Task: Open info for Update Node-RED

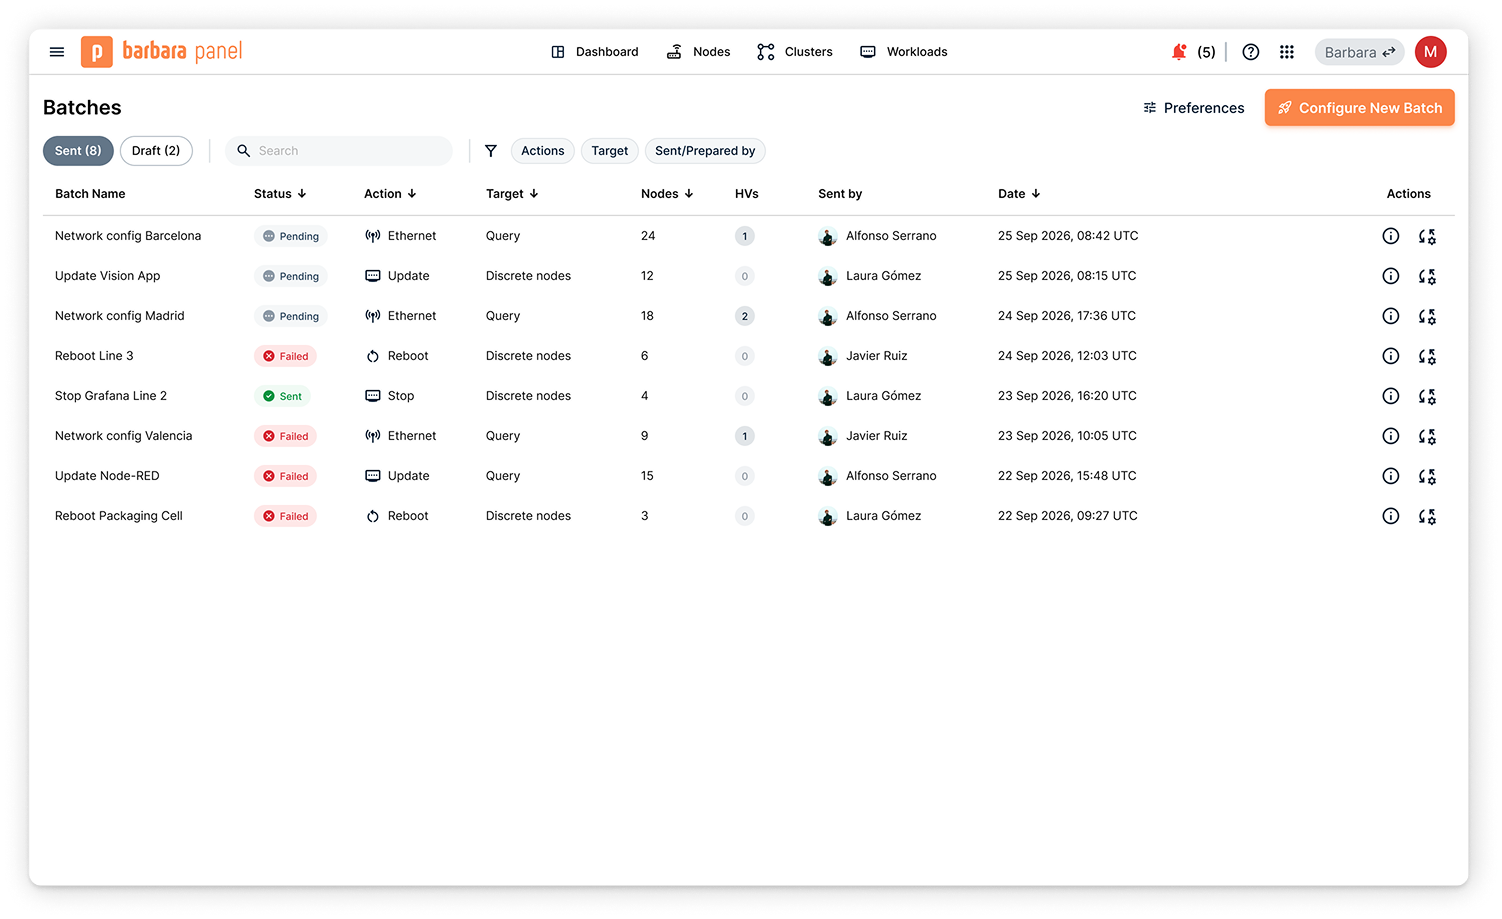Action: tap(1391, 476)
